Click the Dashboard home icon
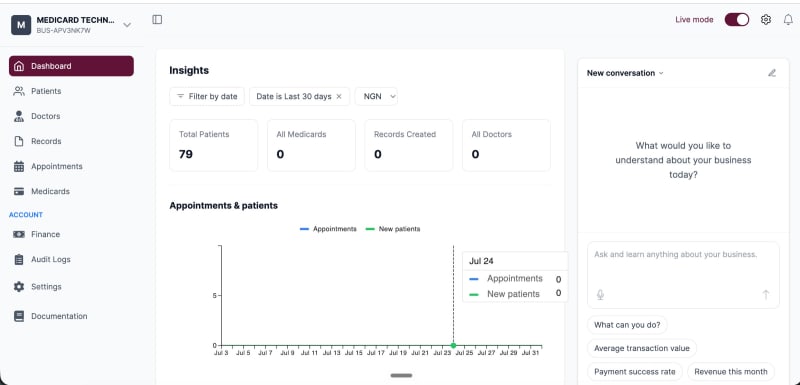800x385 pixels. coord(19,66)
